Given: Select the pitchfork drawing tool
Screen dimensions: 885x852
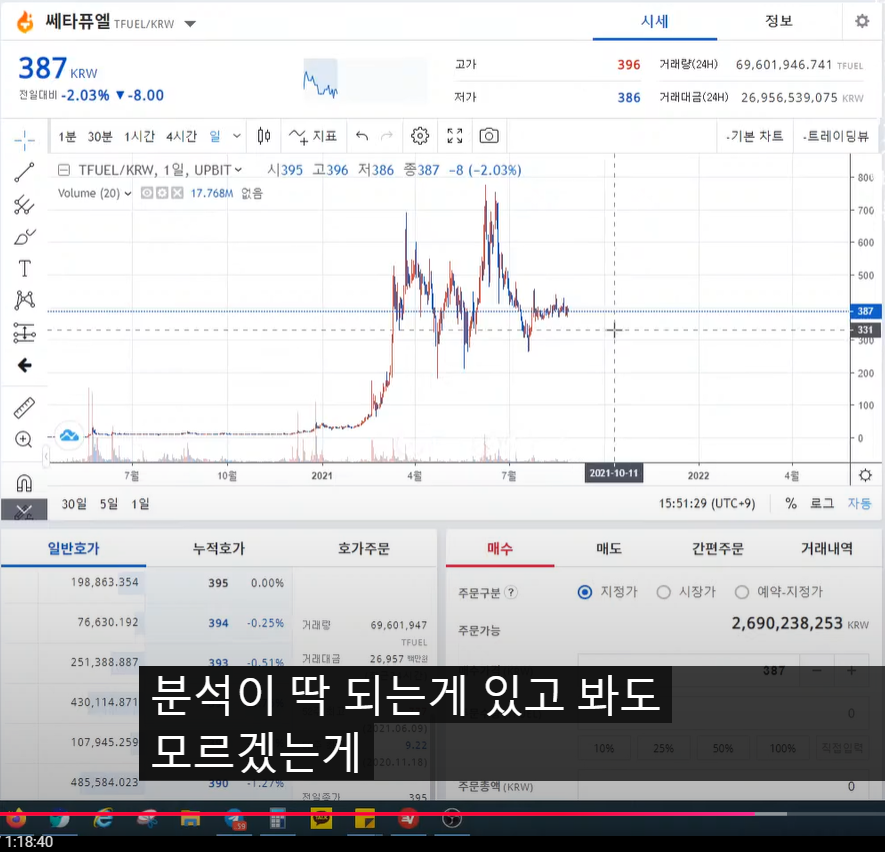Looking at the screenshot, I should click(x=24, y=205).
